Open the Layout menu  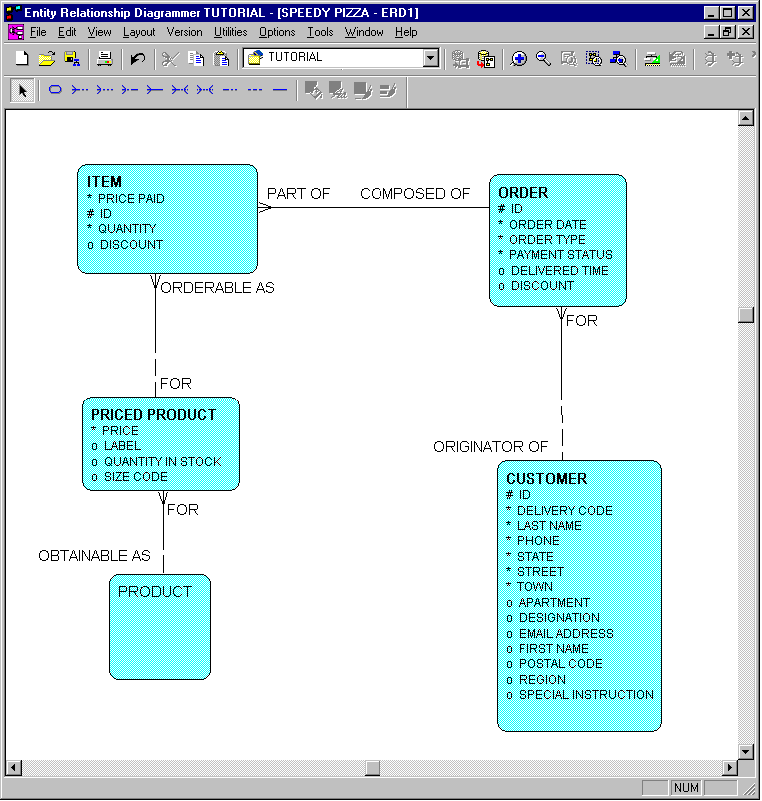point(139,32)
